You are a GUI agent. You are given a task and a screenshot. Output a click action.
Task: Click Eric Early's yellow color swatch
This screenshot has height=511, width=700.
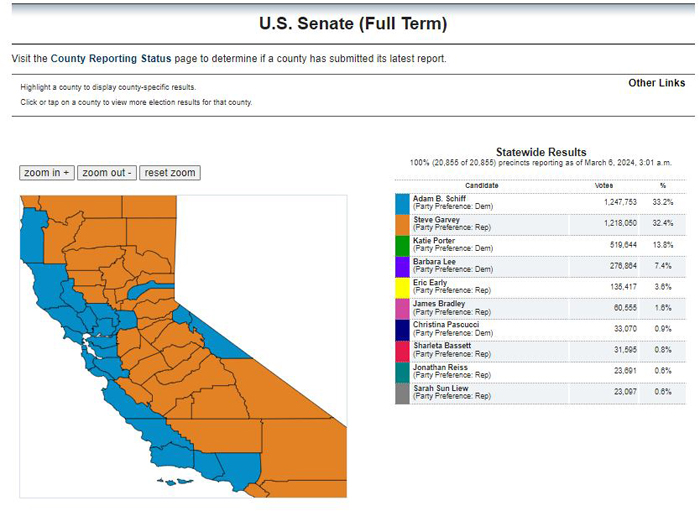402,288
